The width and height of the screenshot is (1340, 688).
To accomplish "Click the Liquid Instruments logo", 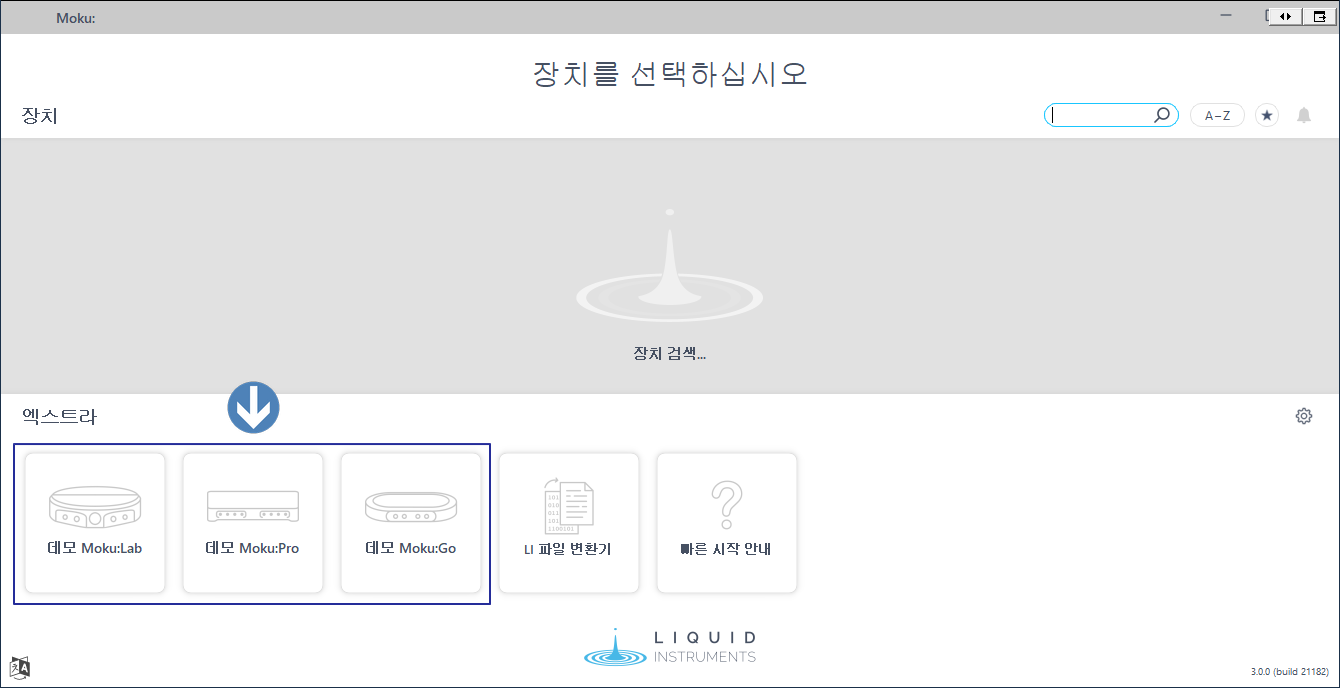I will (x=670, y=647).
